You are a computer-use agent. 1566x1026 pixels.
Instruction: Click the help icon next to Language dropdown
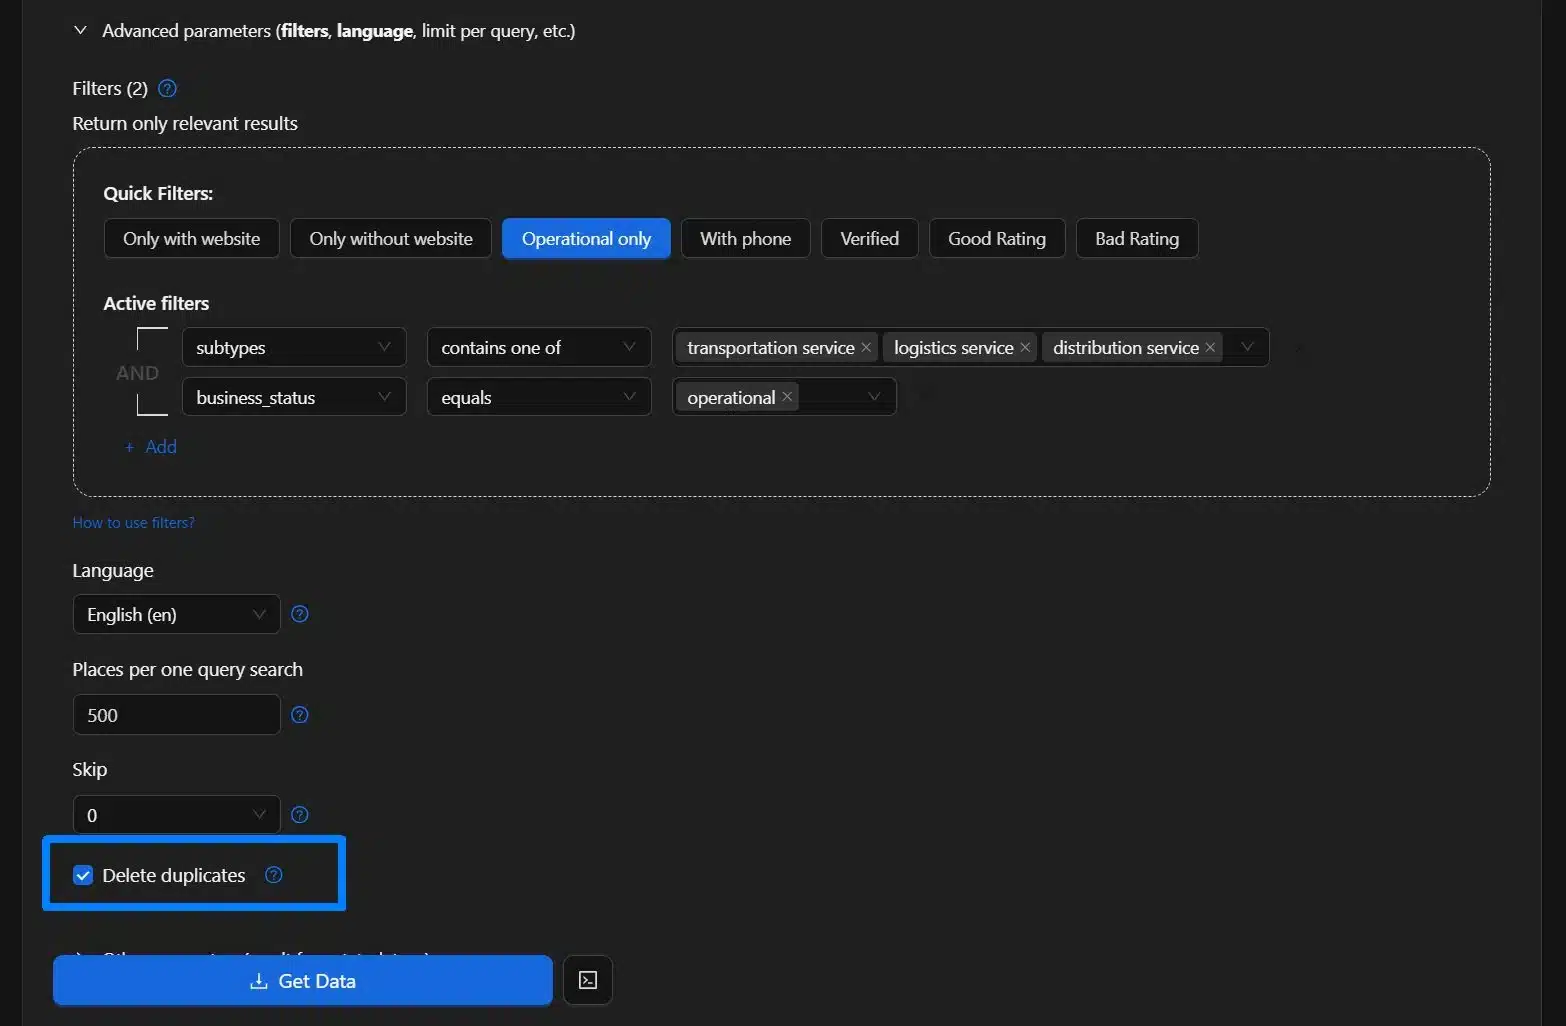[299, 614]
